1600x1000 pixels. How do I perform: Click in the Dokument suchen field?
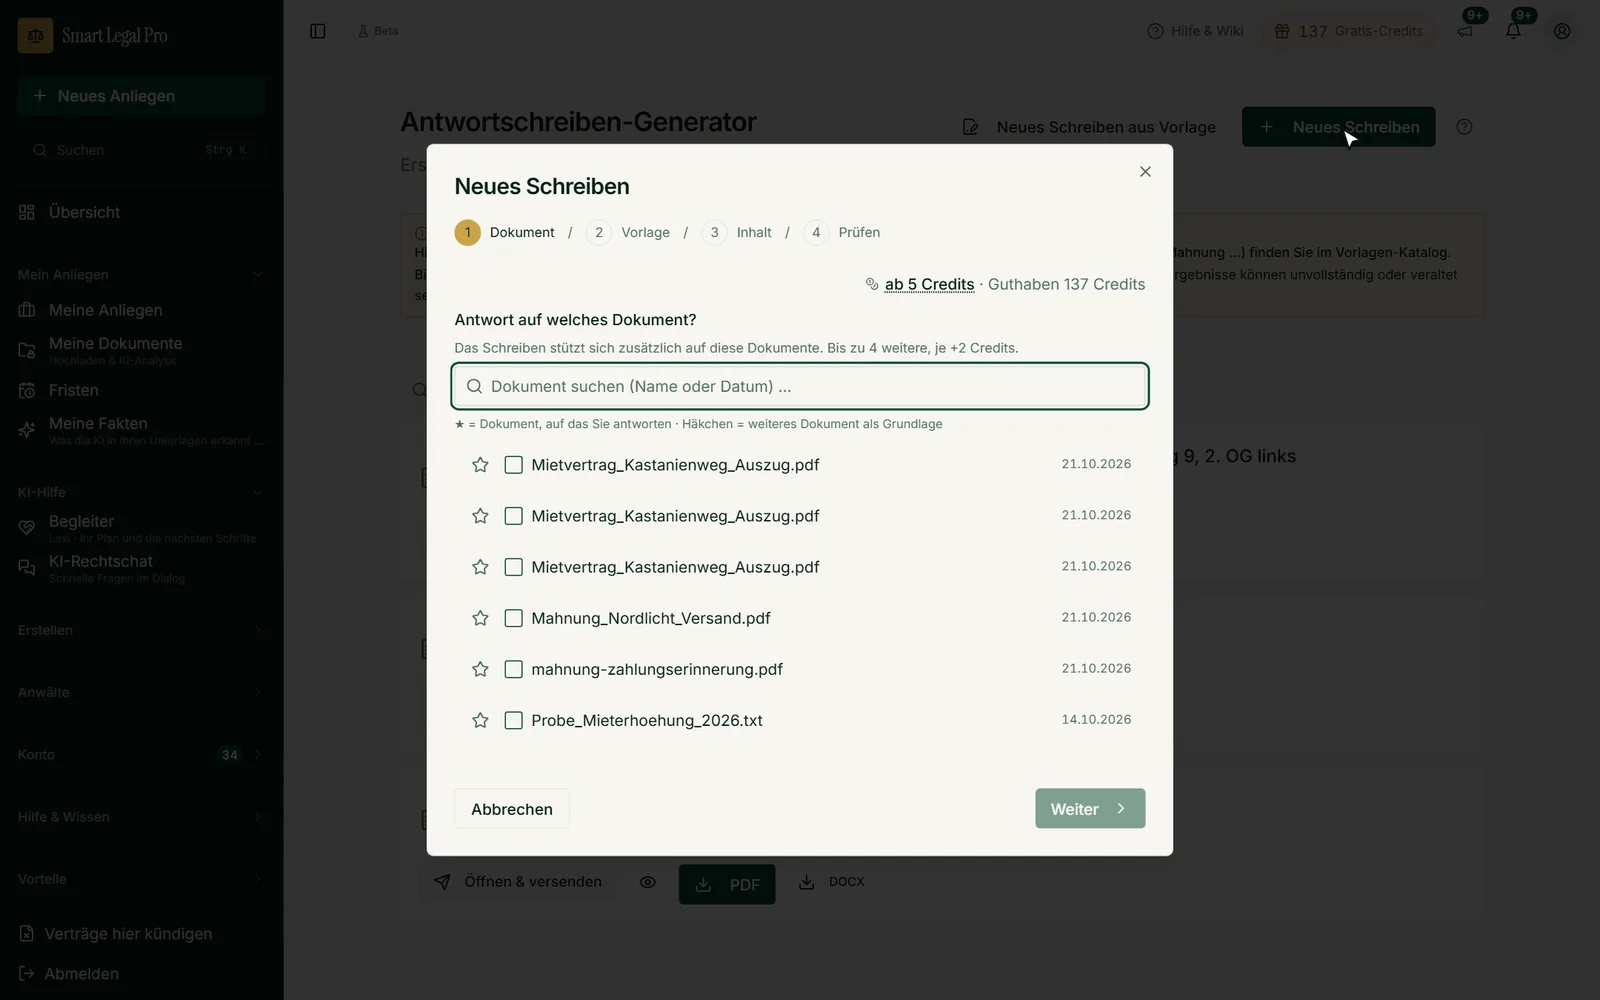click(x=800, y=386)
